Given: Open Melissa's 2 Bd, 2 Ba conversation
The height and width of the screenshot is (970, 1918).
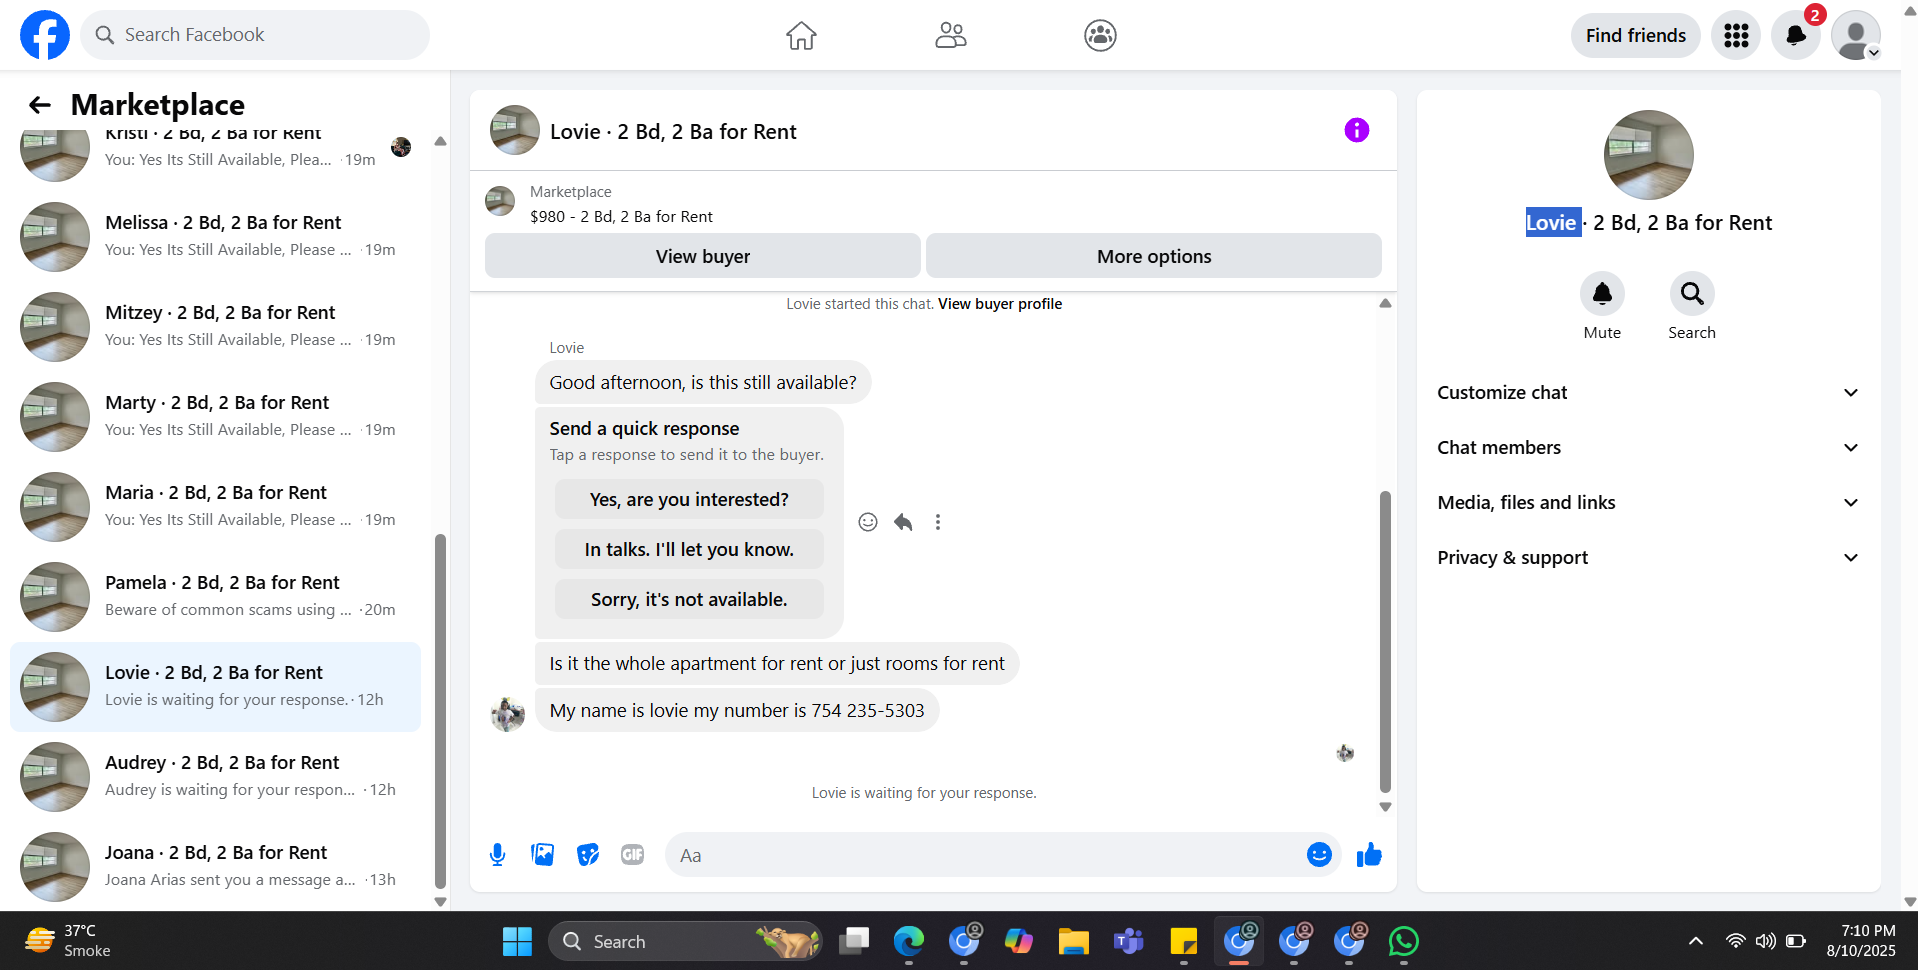Looking at the screenshot, I should coord(215,237).
